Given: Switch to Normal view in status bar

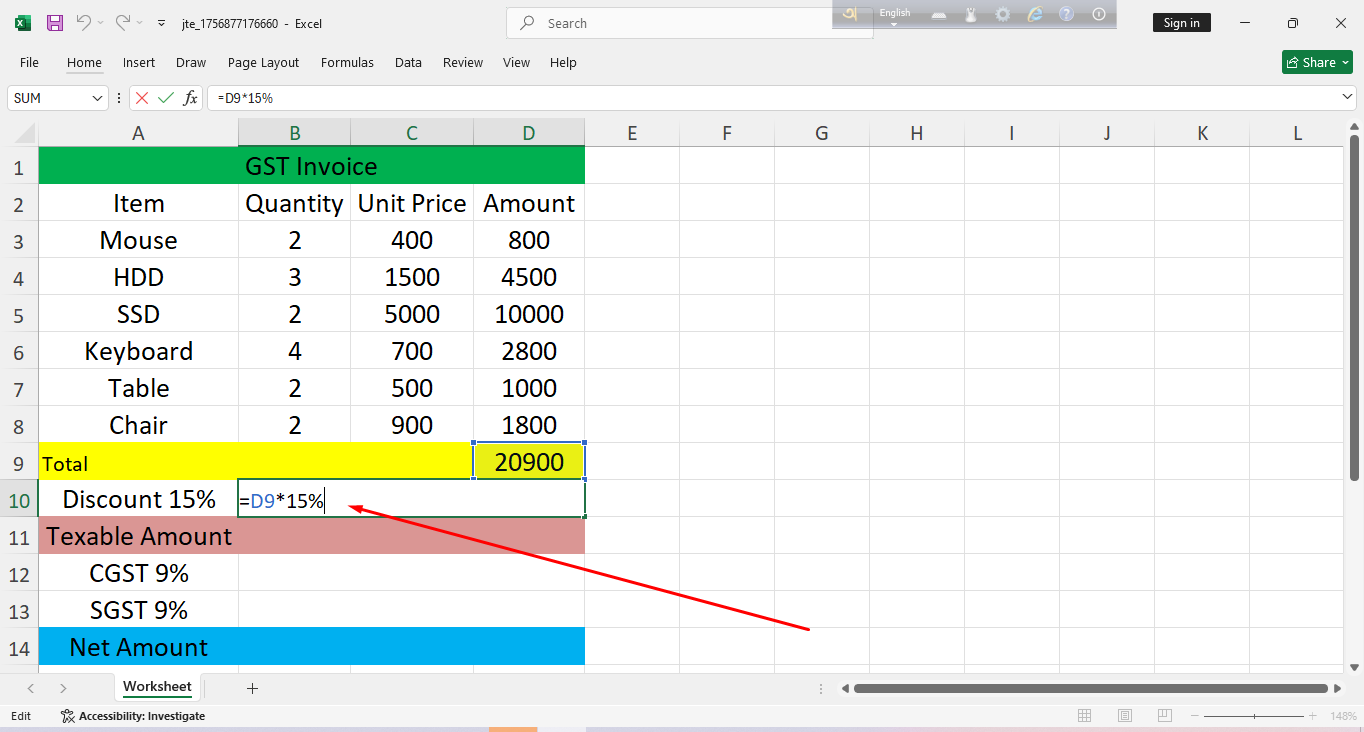Looking at the screenshot, I should [1085, 716].
